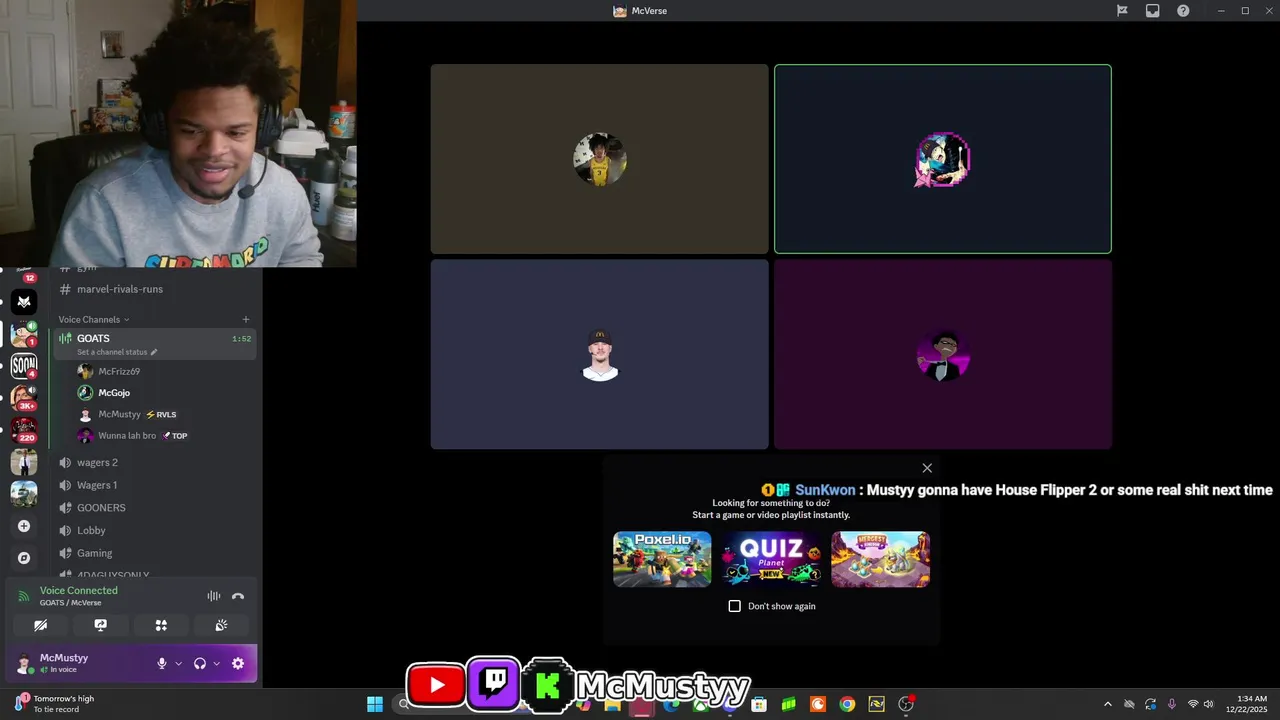Create a channel with Voice Channels plus
The height and width of the screenshot is (720, 1280).
[246, 320]
